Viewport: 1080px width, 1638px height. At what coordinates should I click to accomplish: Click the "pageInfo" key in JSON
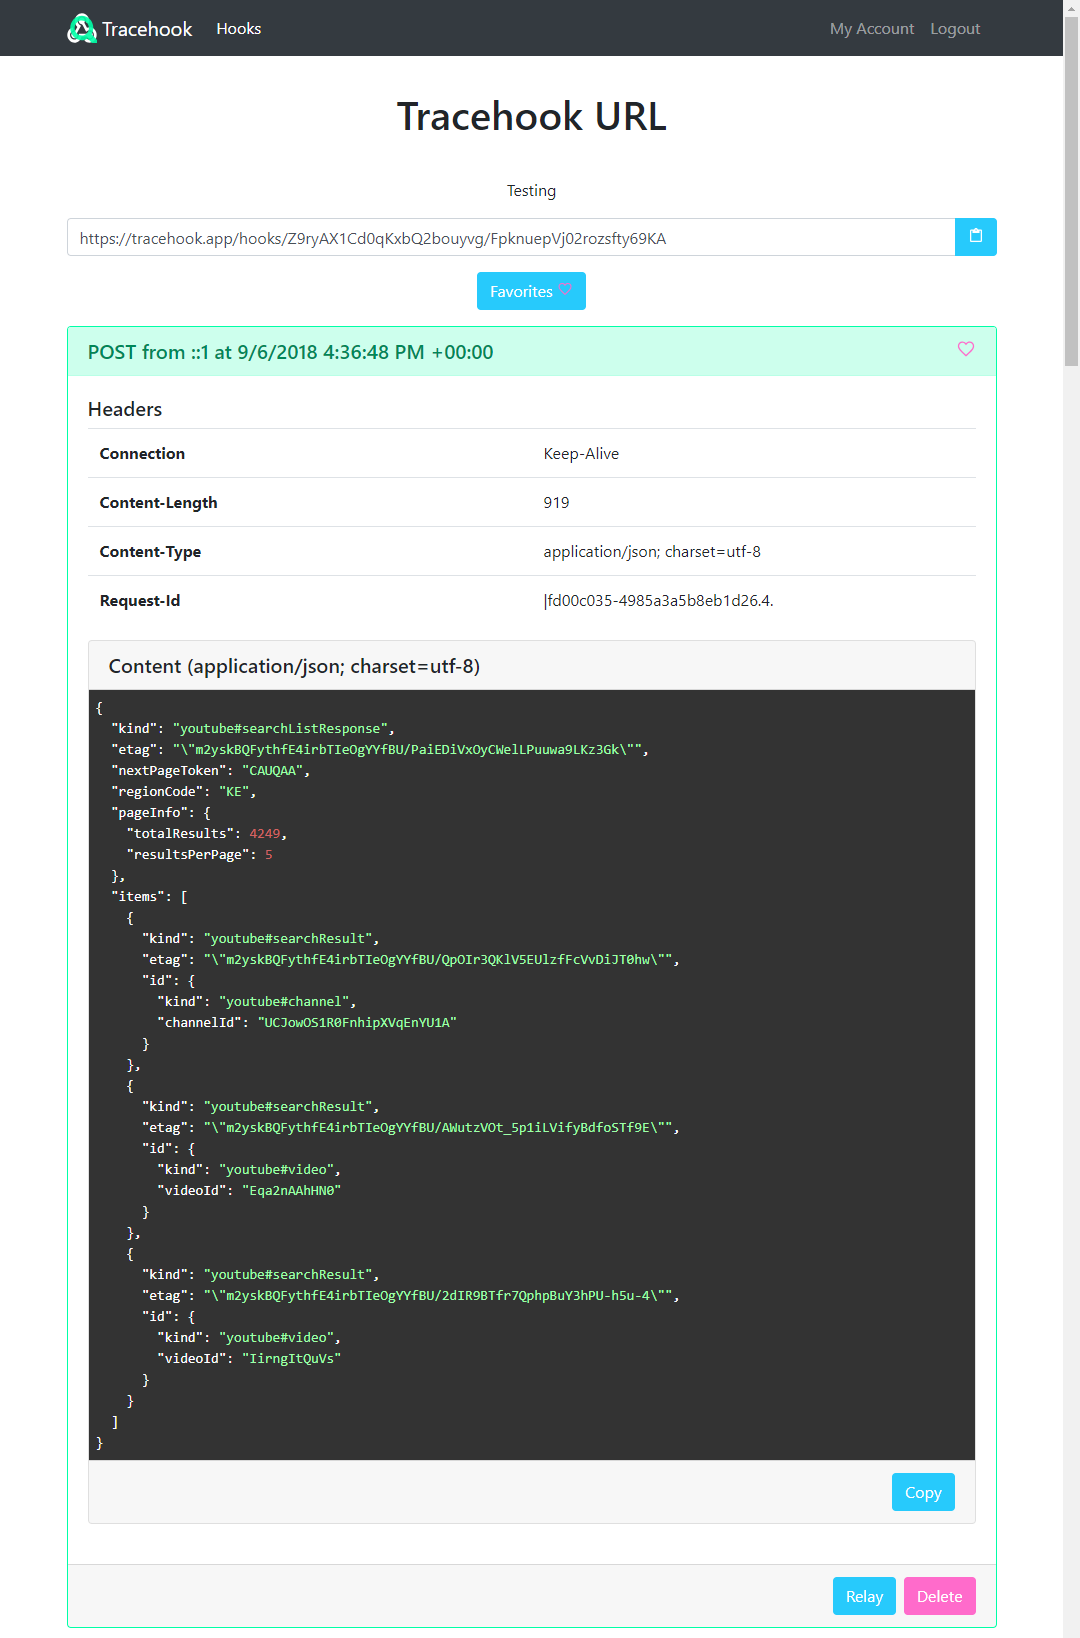(x=150, y=813)
